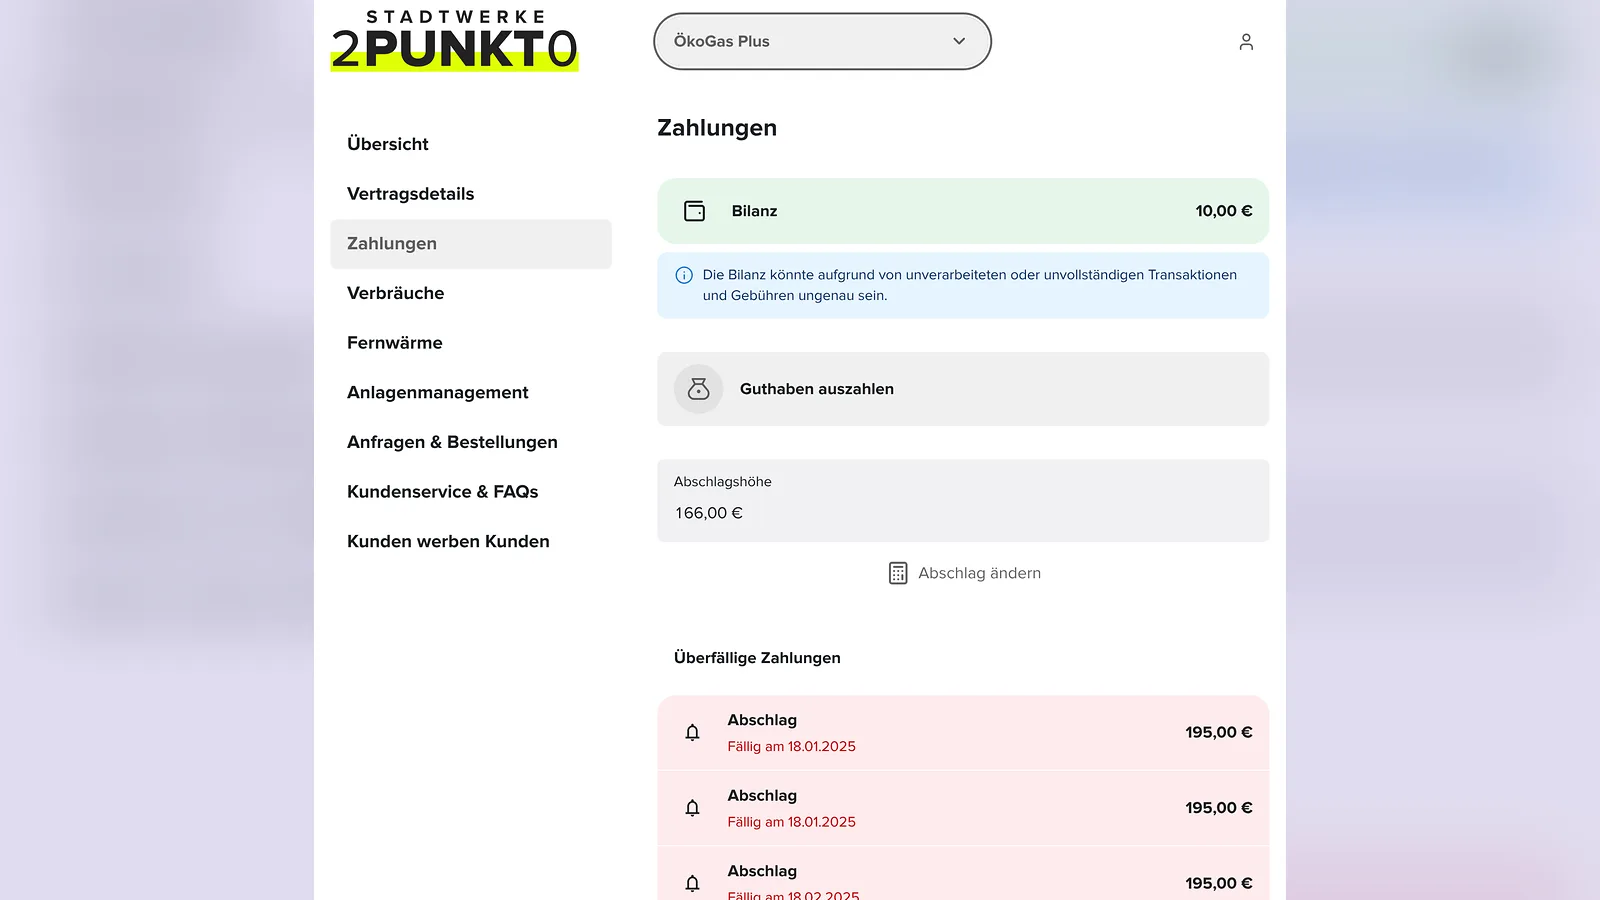Click the Bilanz amount 10,00 €
Viewport: 1600px width, 900px height.
click(1224, 211)
